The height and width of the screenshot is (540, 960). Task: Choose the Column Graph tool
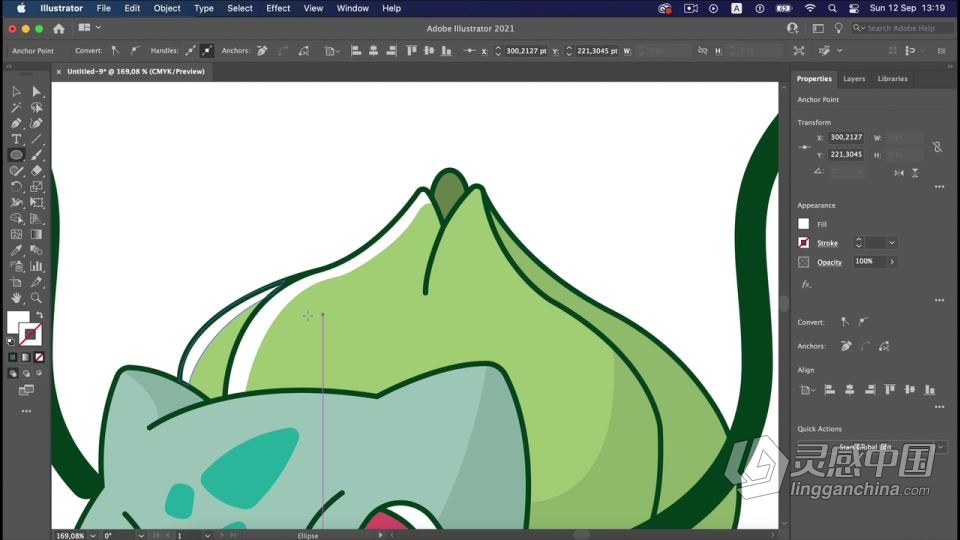point(37,266)
